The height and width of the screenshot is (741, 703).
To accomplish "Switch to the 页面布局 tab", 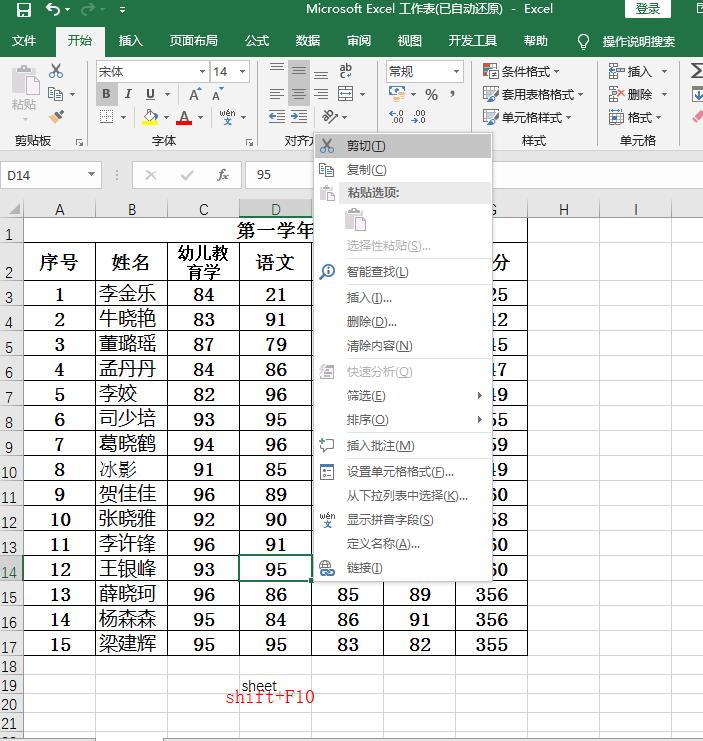I will click(194, 41).
